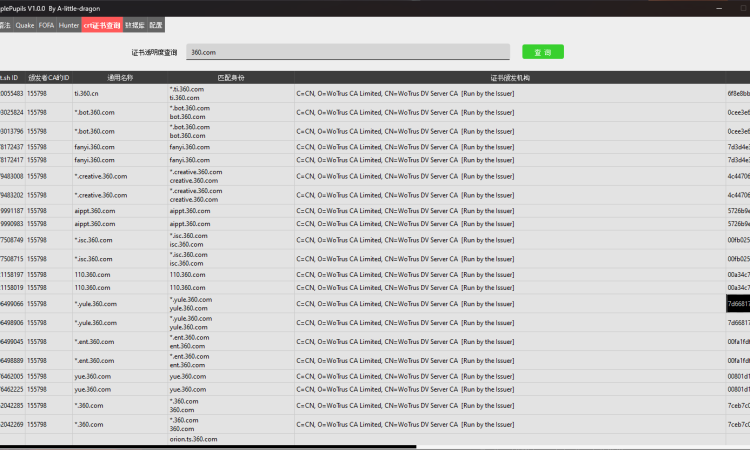Click ID cell ending 6462225

[x=12, y=389]
